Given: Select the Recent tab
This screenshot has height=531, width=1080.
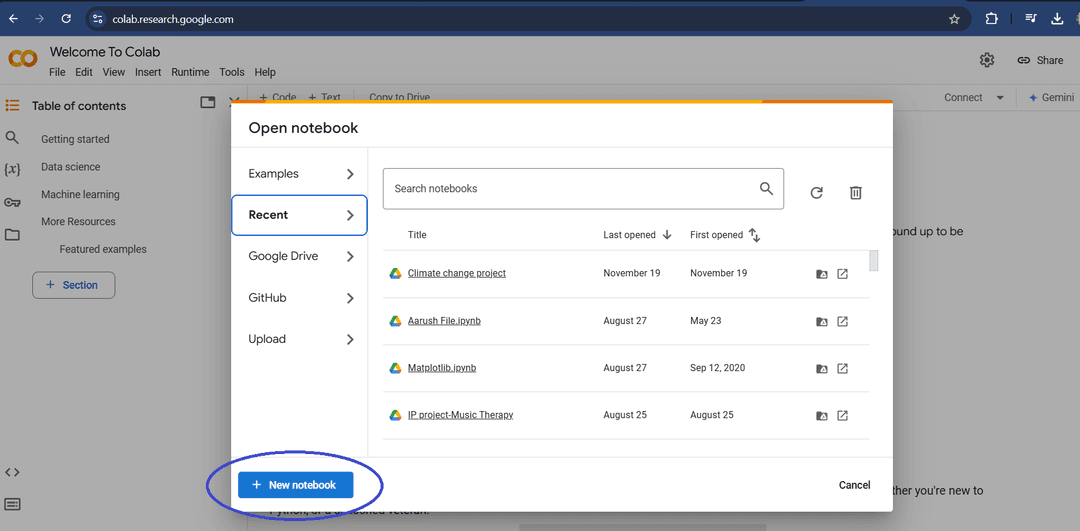Looking at the screenshot, I should 299,215.
